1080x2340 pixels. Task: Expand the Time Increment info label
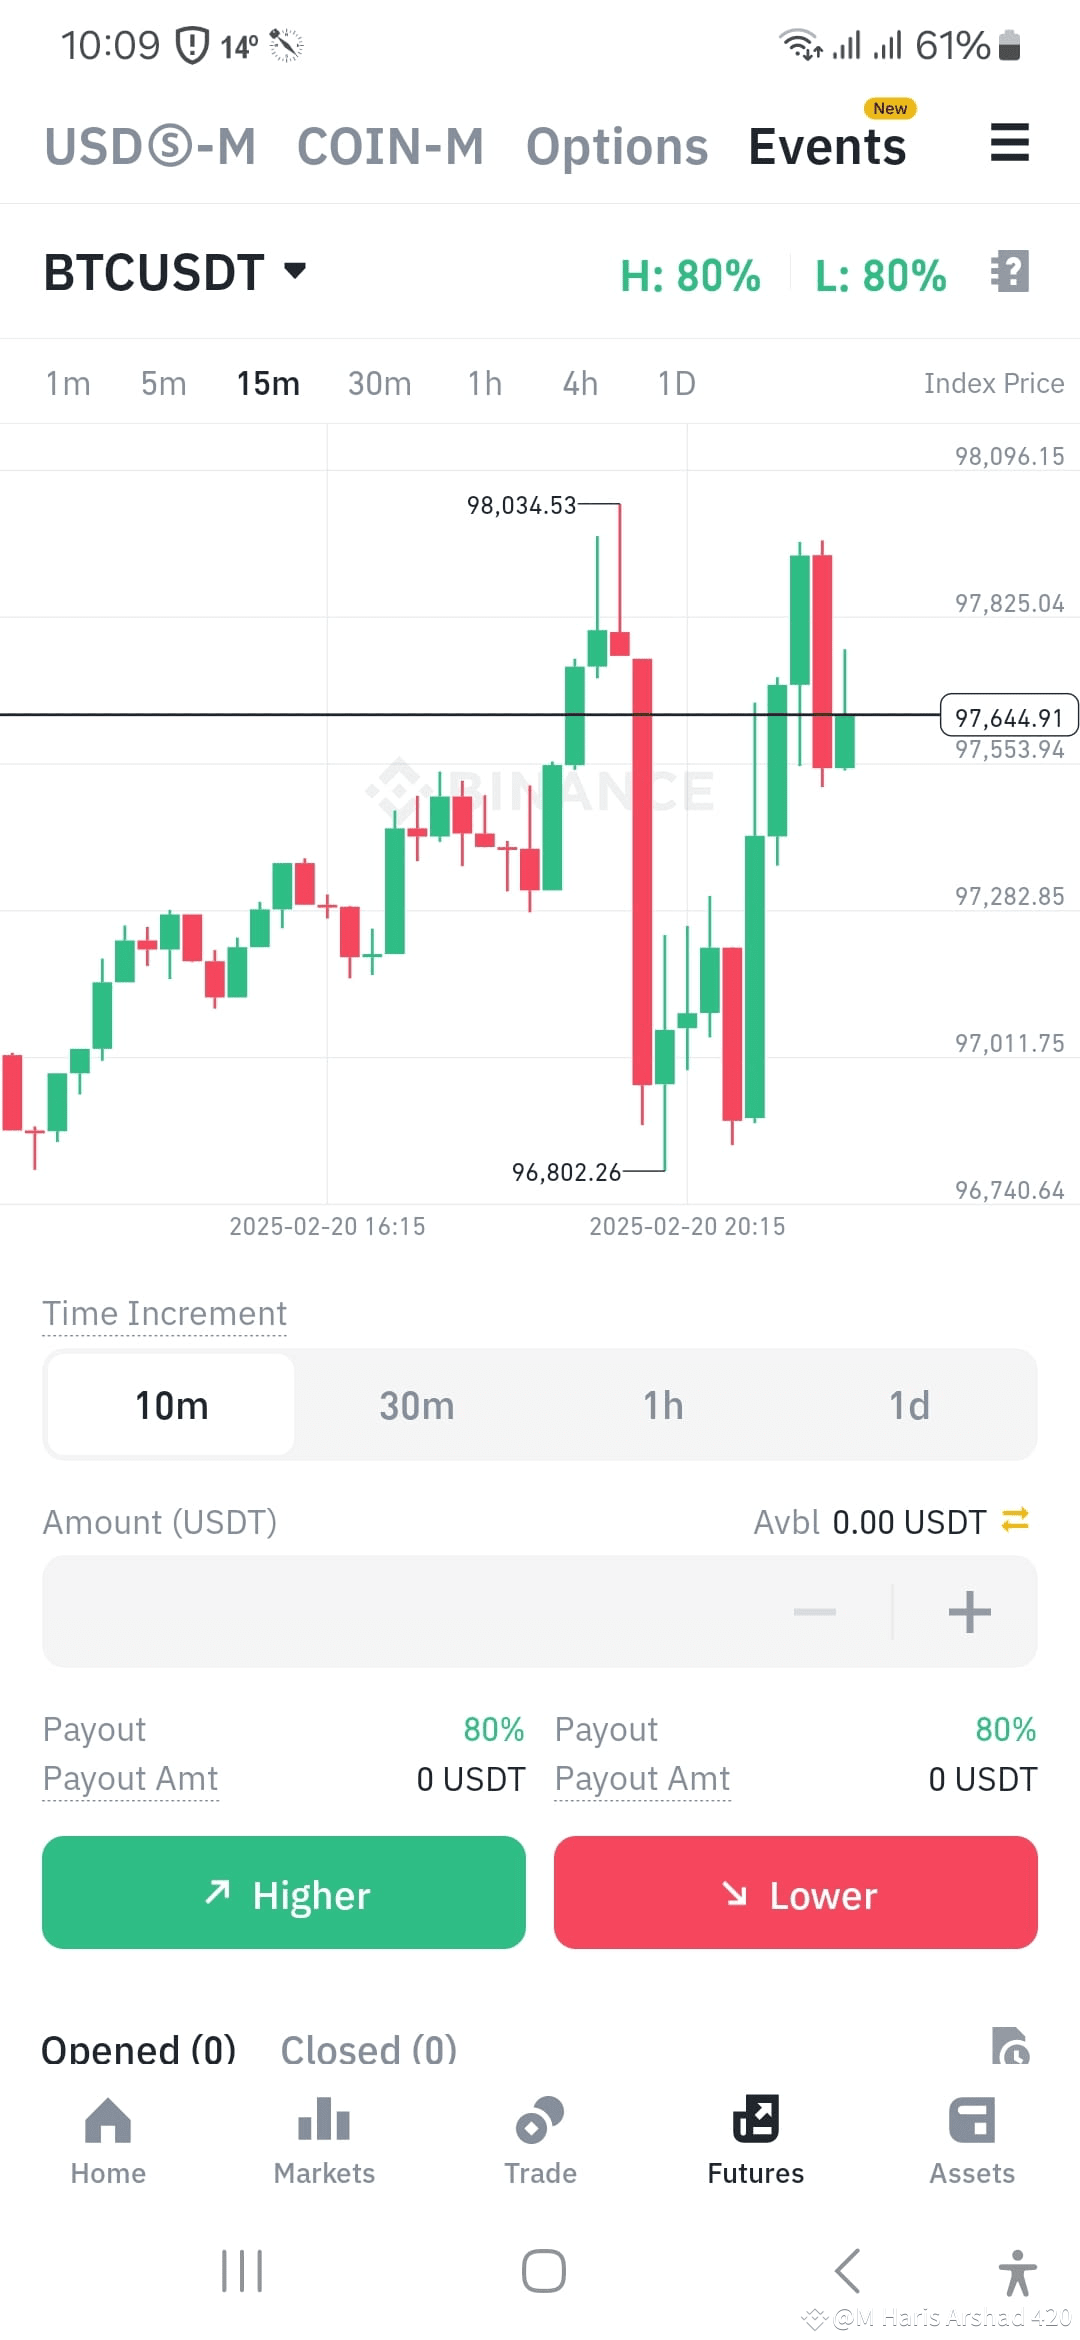click(x=164, y=1312)
